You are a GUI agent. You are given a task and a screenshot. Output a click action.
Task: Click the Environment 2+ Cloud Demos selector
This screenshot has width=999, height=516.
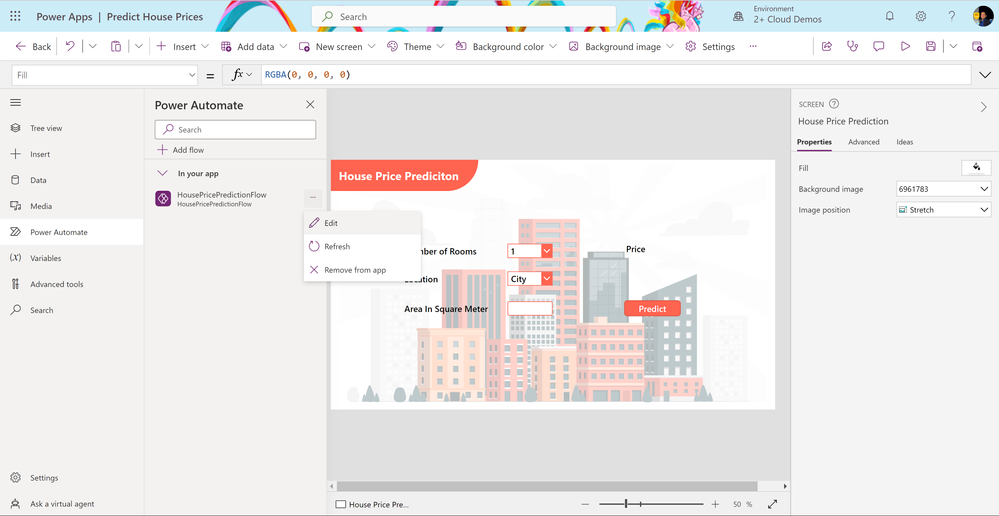[x=778, y=15]
